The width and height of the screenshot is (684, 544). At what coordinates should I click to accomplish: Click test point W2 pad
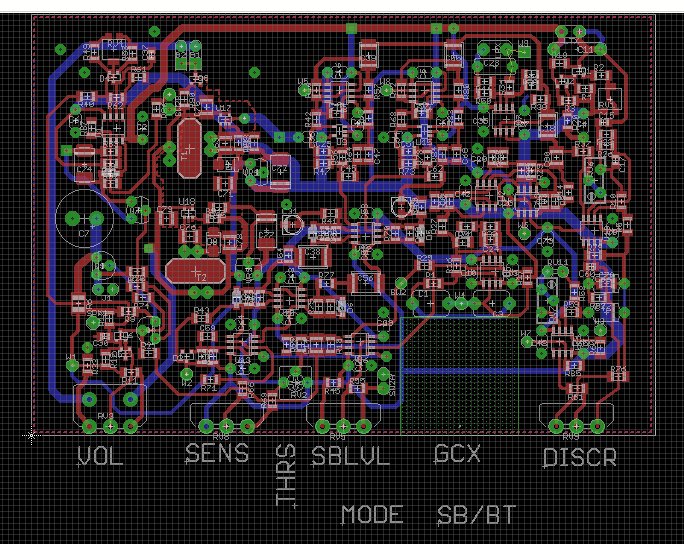pos(187,374)
